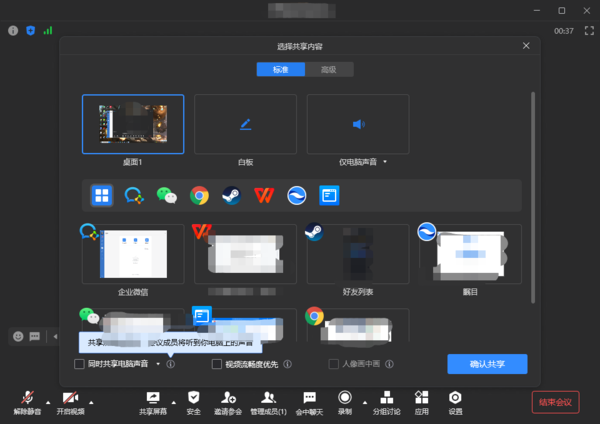Select the WPS Office icon in filter row
Viewport: 600px width, 424px height.
pos(263,196)
